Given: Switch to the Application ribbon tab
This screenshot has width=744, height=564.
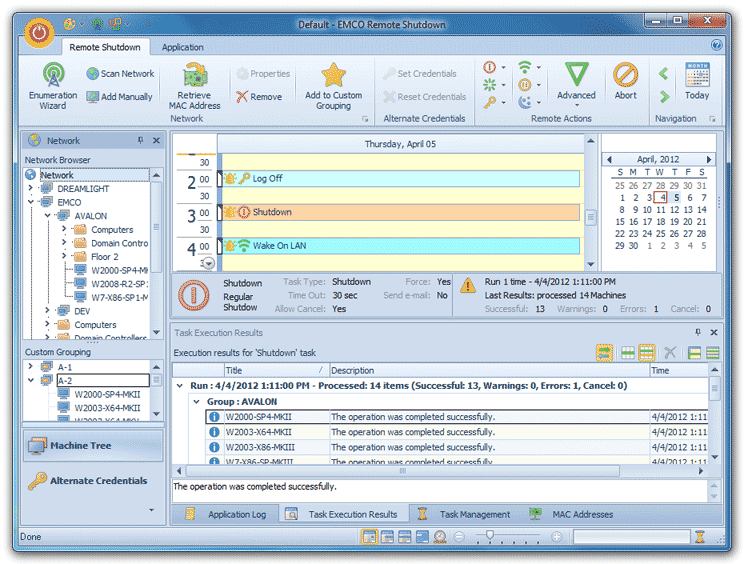Looking at the screenshot, I should (x=182, y=47).
